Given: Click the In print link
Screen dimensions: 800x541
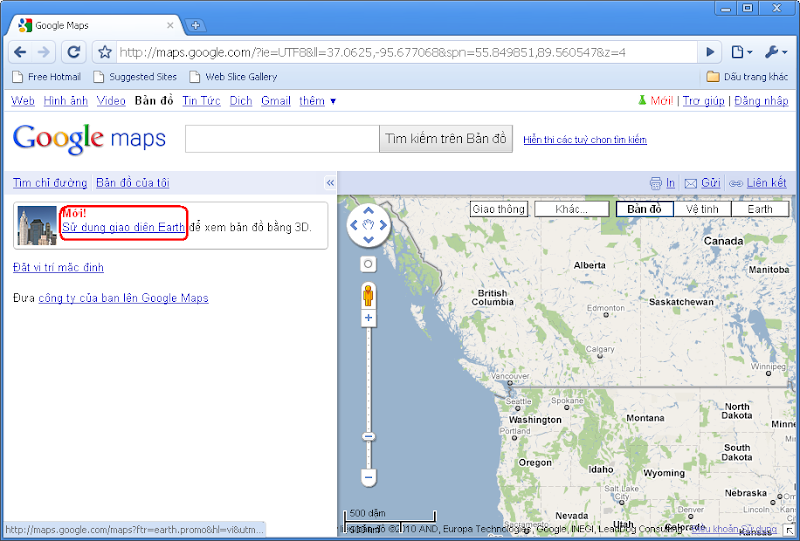Looking at the screenshot, I should pos(670,183).
